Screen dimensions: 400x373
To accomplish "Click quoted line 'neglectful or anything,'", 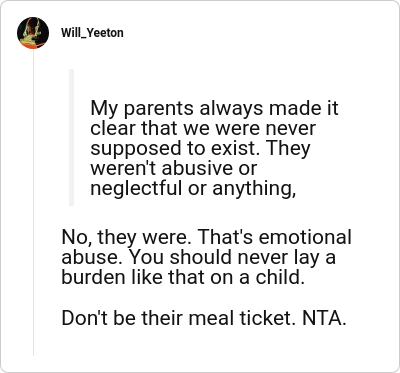I will (x=193, y=189).
